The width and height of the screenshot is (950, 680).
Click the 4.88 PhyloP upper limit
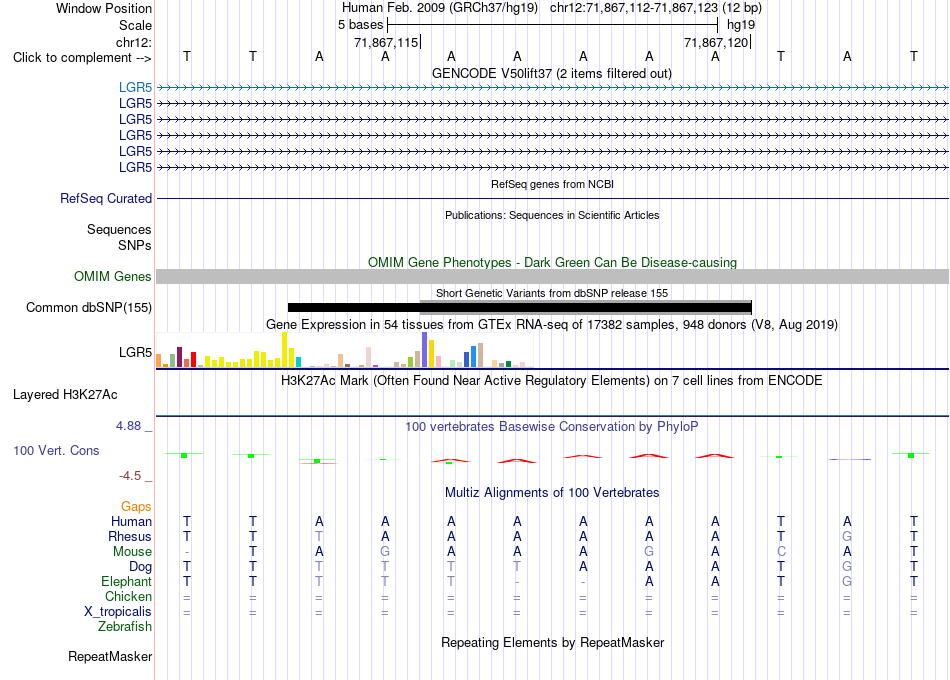tap(128, 426)
